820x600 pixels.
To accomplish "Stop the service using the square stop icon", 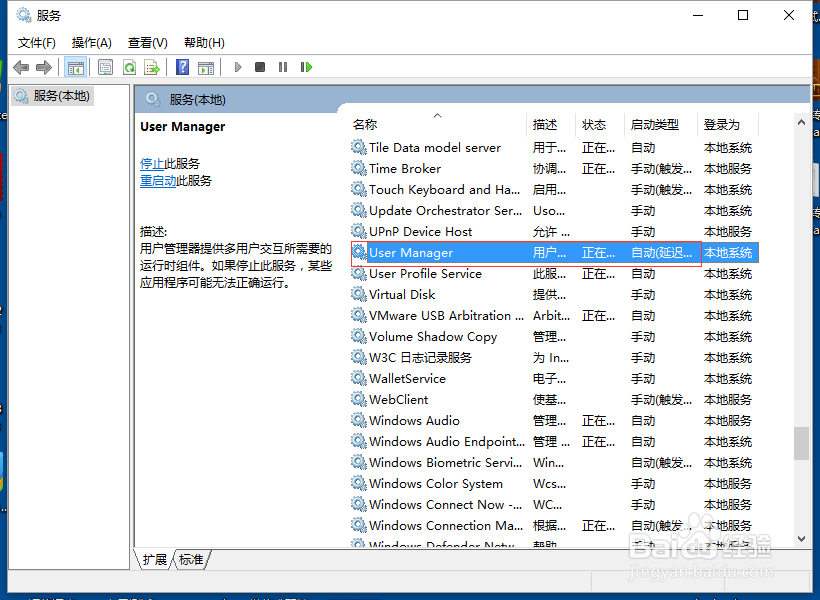I will (x=259, y=67).
